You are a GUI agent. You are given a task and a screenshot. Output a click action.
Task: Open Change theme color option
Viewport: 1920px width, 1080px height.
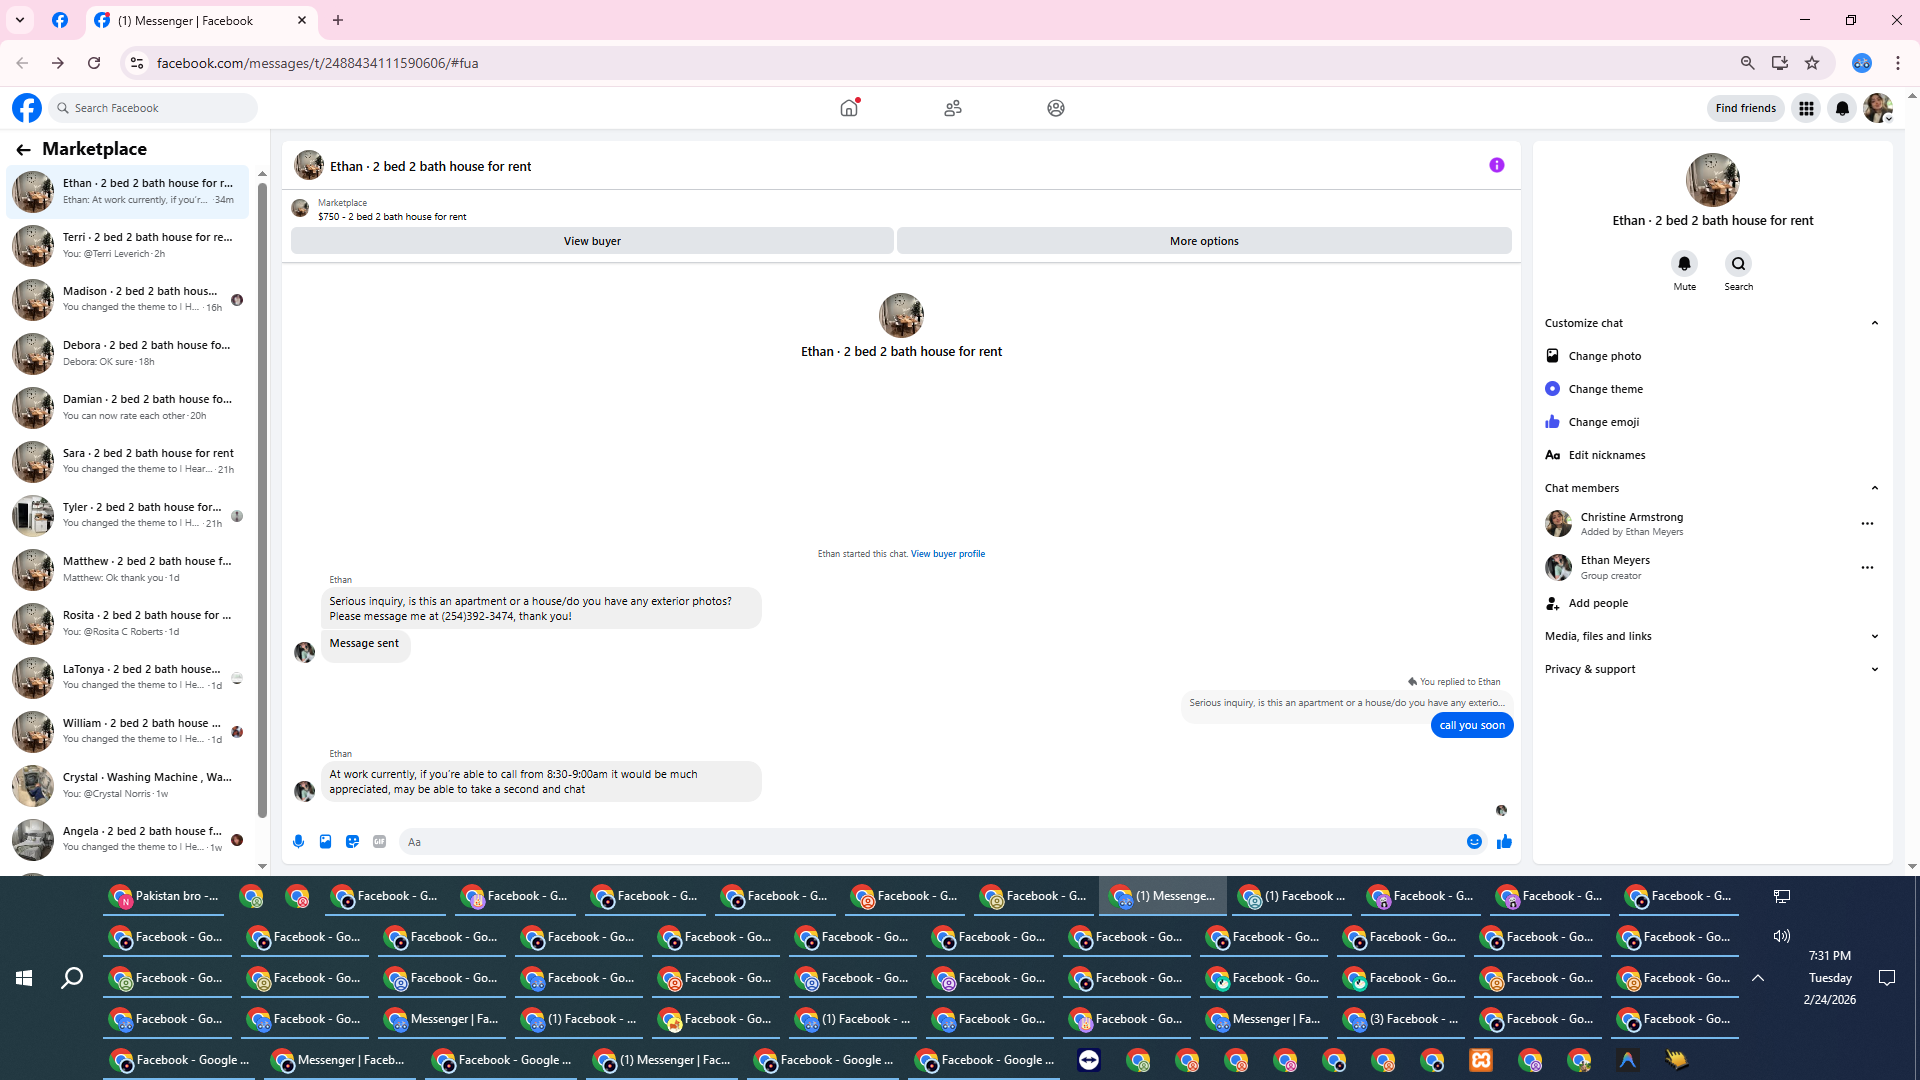click(1605, 389)
